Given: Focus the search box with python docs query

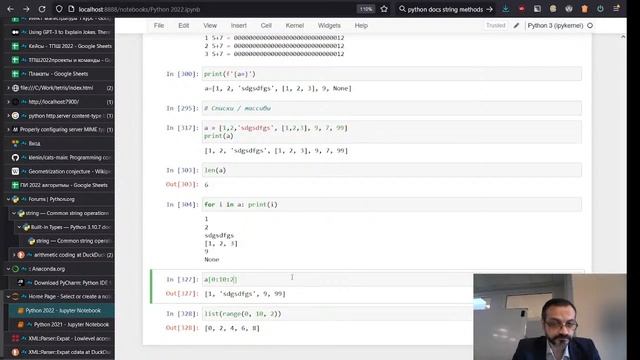Looking at the screenshot, I should coord(445,9).
